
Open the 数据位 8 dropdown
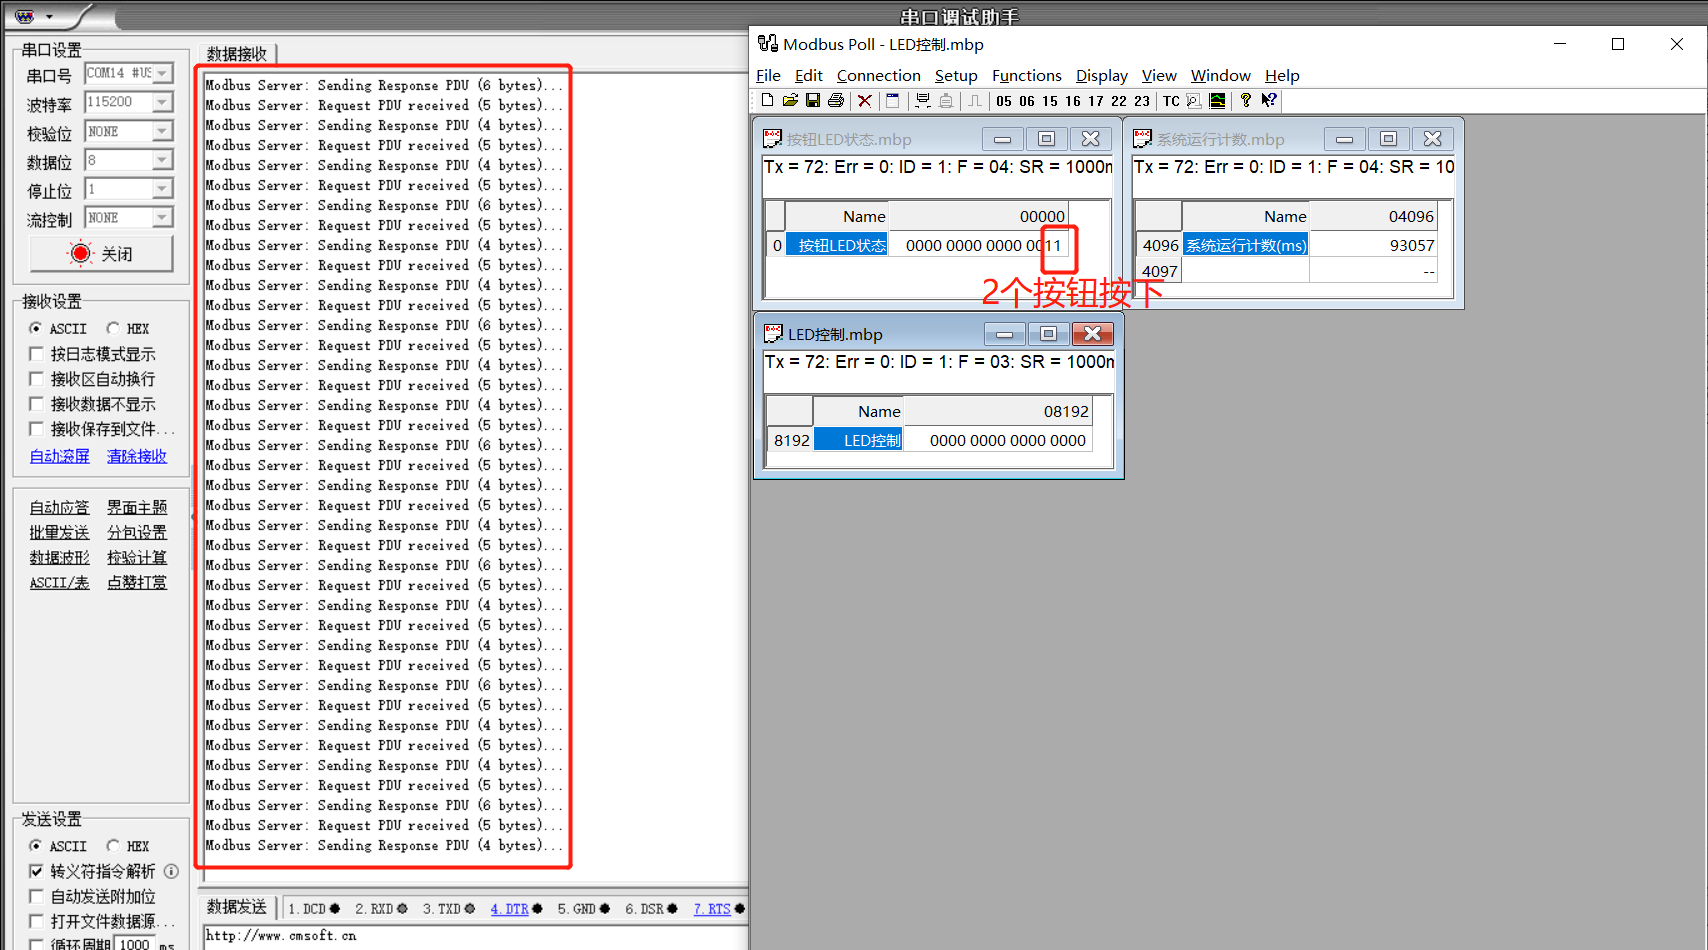pyautogui.click(x=163, y=160)
